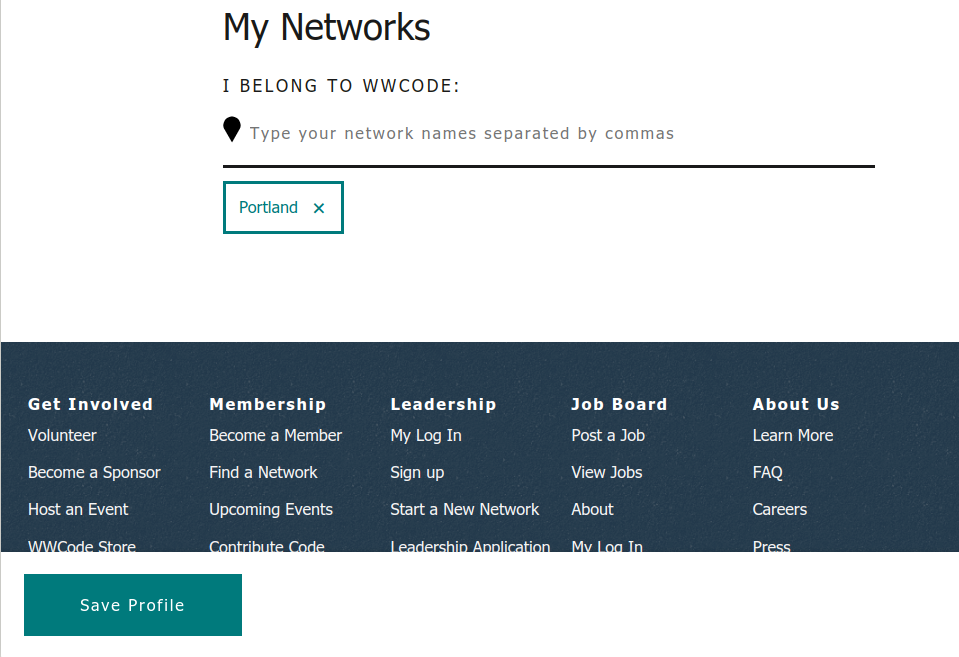Click the About Us footer heading
Screen dimensions: 959x657
[796, 404]
